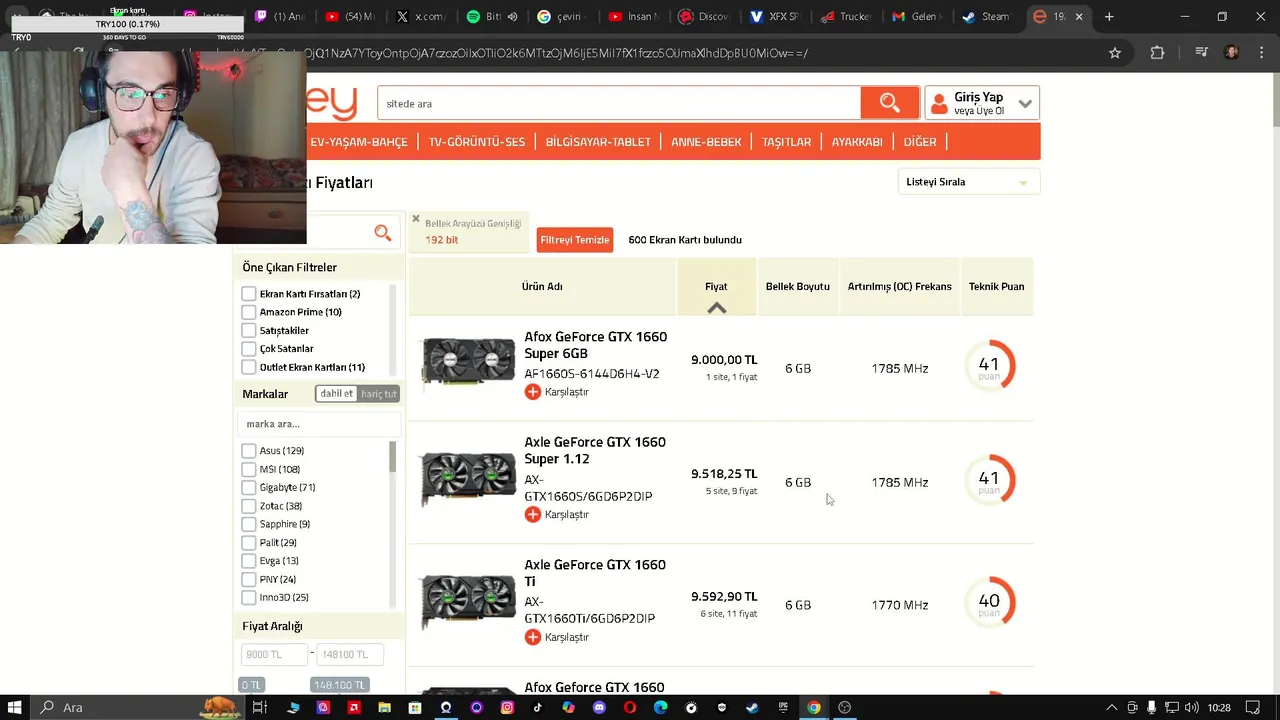Open the Chrome extensions puzzle icon
1280x720 pixels.
tap(1157, 53)
